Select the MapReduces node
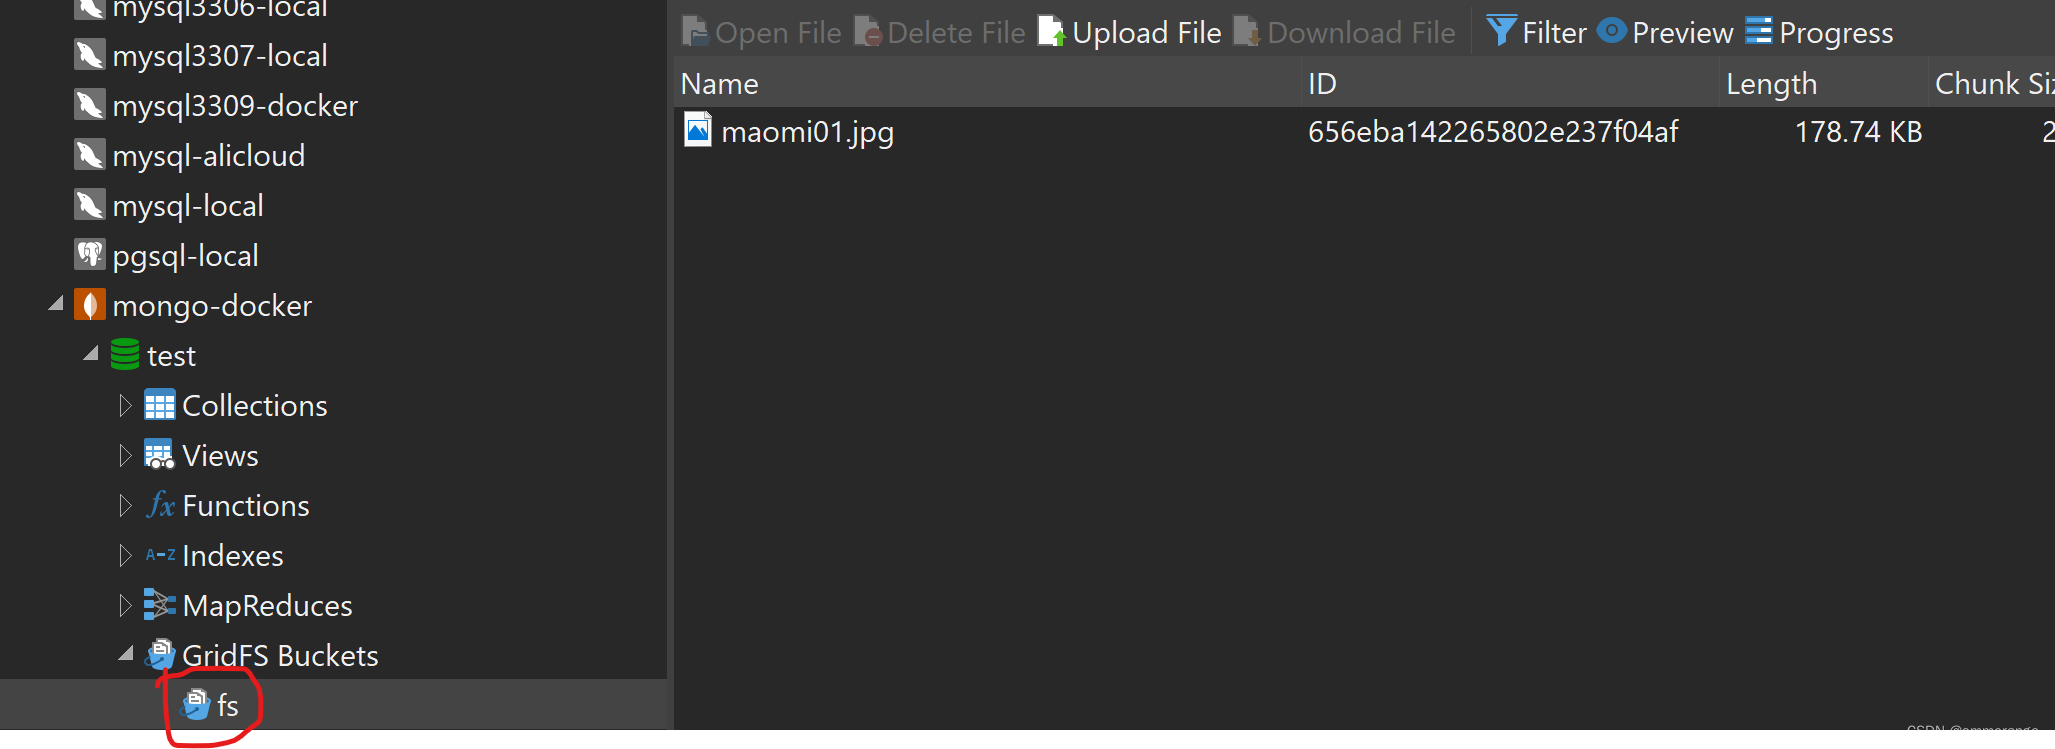 pos(266,605)
